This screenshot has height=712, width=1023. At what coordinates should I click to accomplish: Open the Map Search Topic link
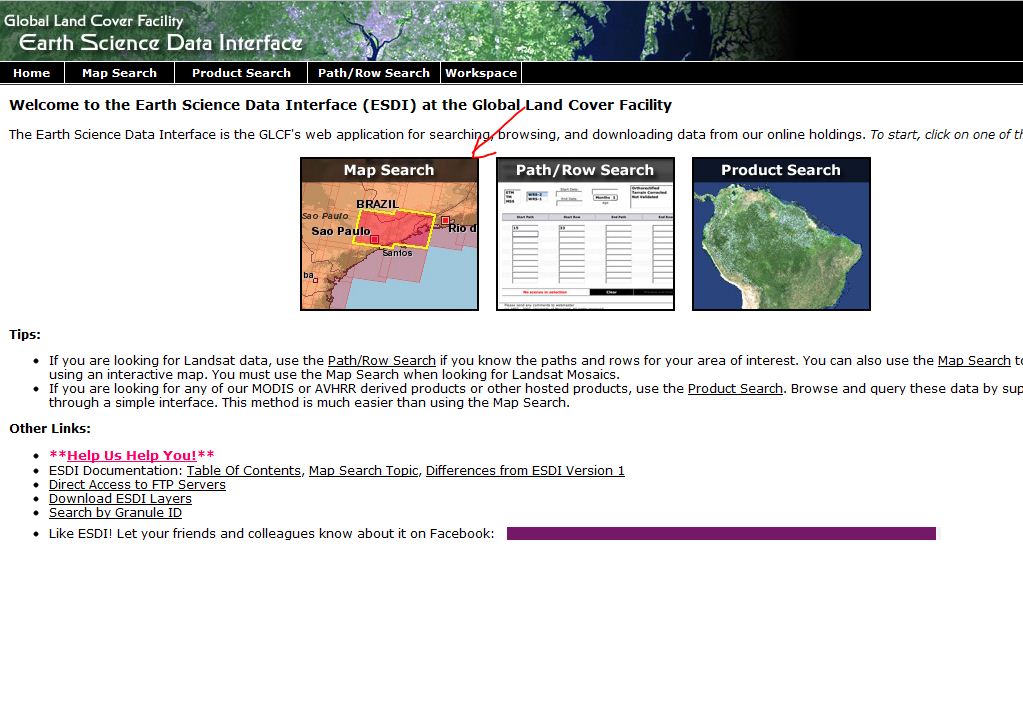click(x=363, y=471)
